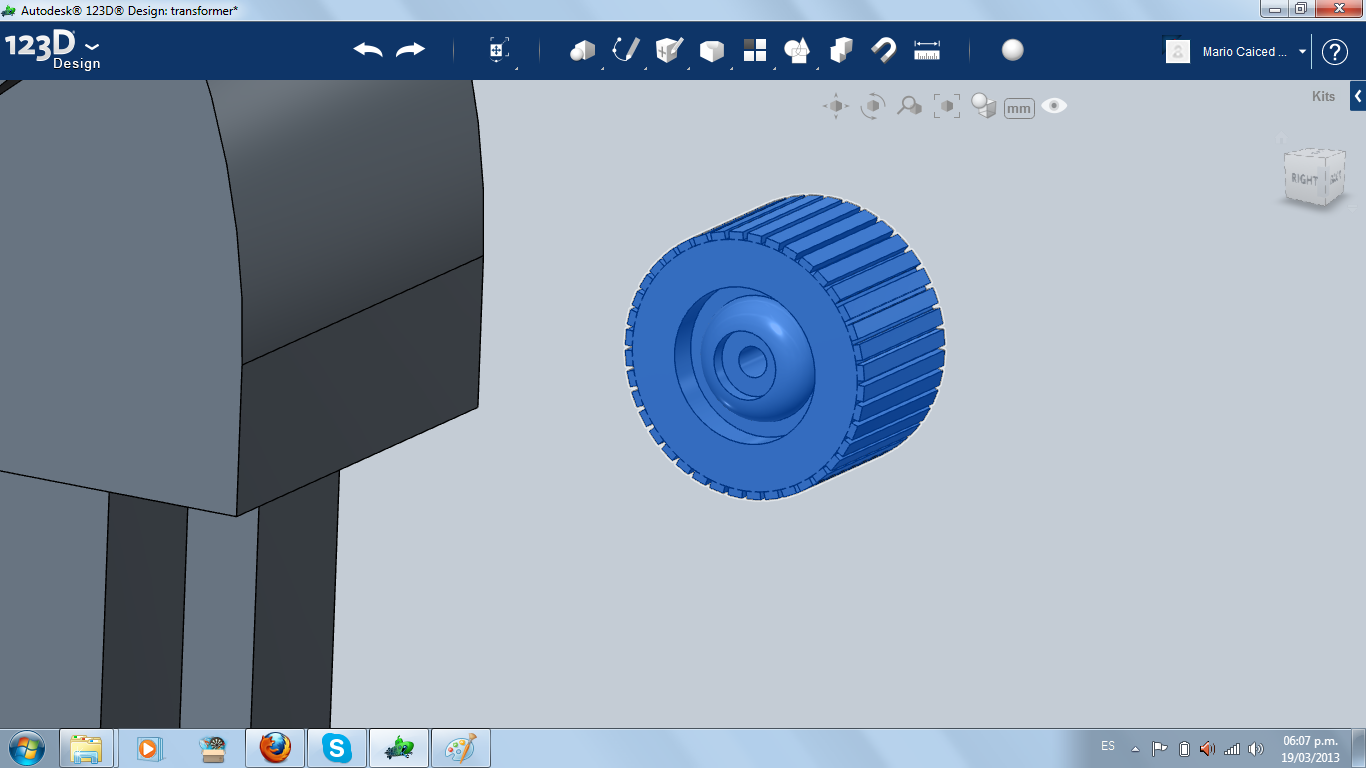Change units with the mm button

tap(1019, 108)
